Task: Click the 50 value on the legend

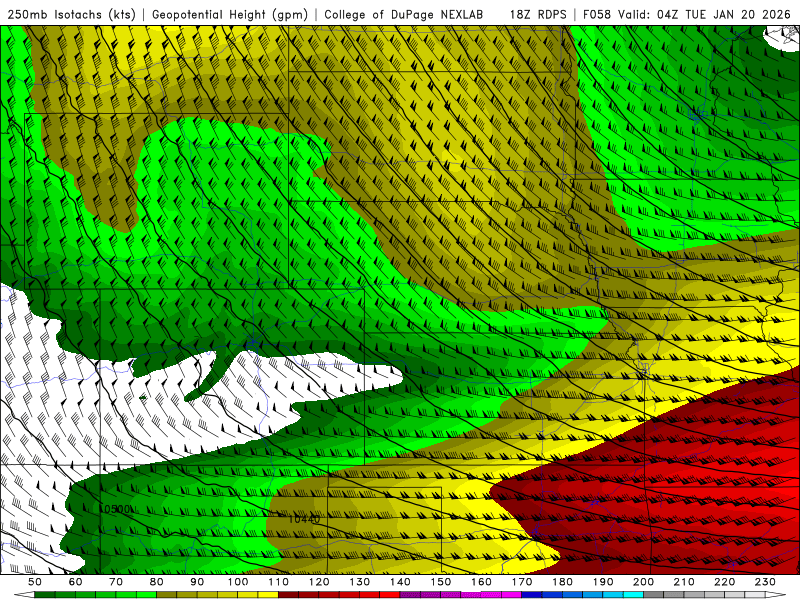Action: click(35, 582)
